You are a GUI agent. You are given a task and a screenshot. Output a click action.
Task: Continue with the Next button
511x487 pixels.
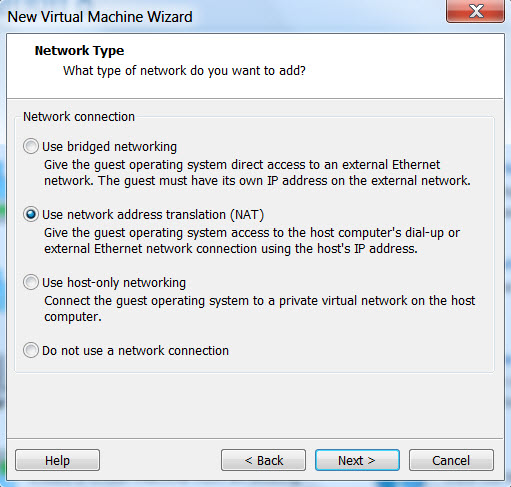coord(357,460)
